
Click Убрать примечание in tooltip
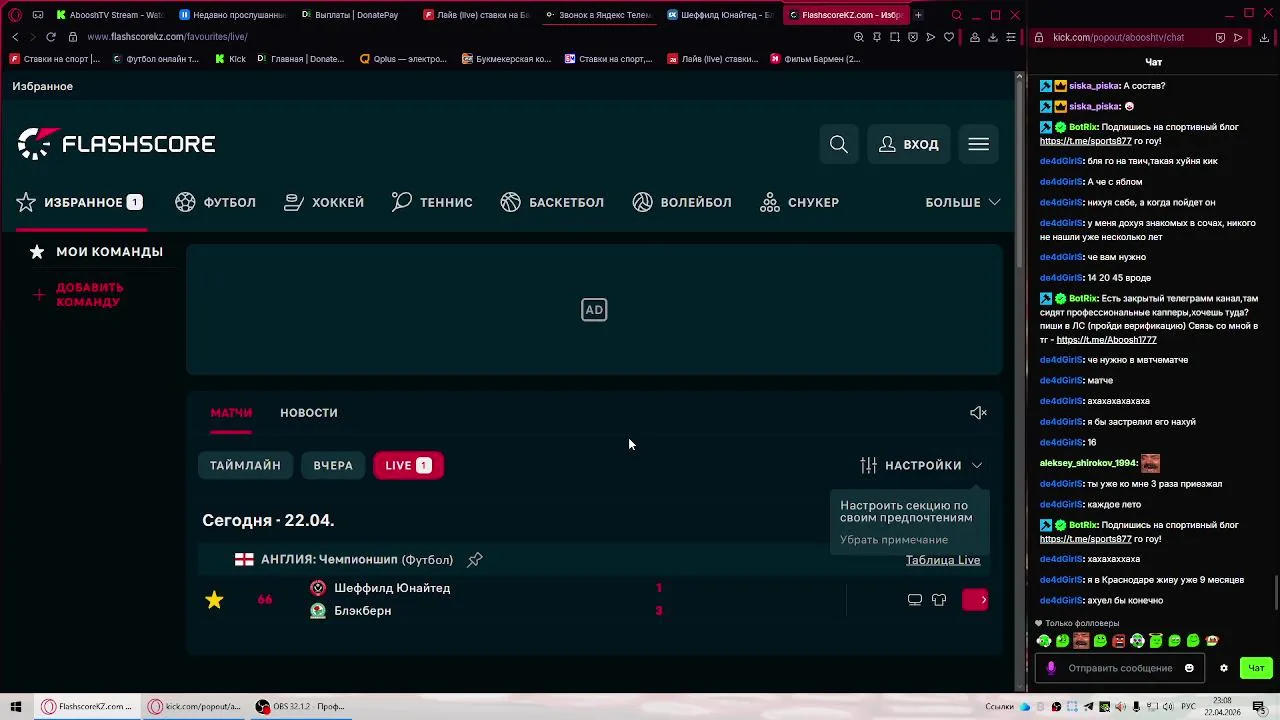[x=894, y=540]
